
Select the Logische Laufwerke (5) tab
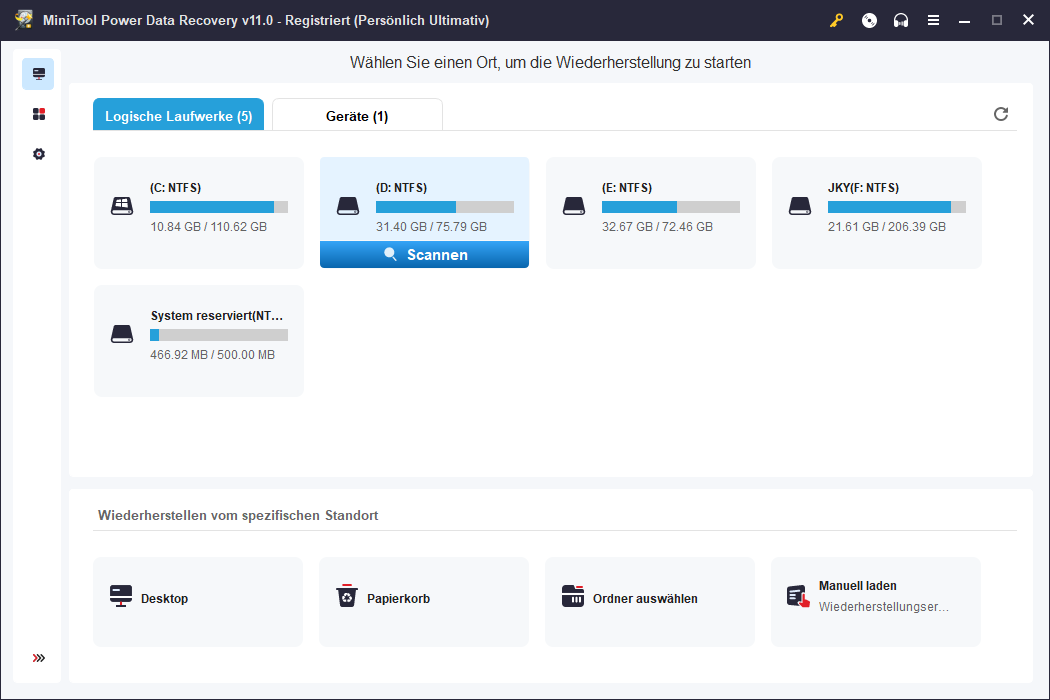pyautogui.click(x=178, y=116)
